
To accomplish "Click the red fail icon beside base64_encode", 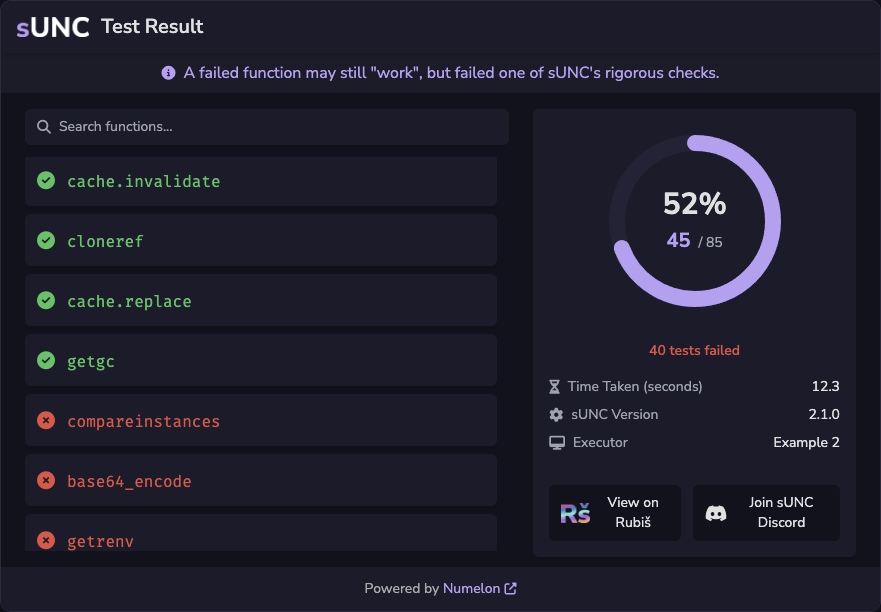I will pyautogui.click(x=46, y=480).
